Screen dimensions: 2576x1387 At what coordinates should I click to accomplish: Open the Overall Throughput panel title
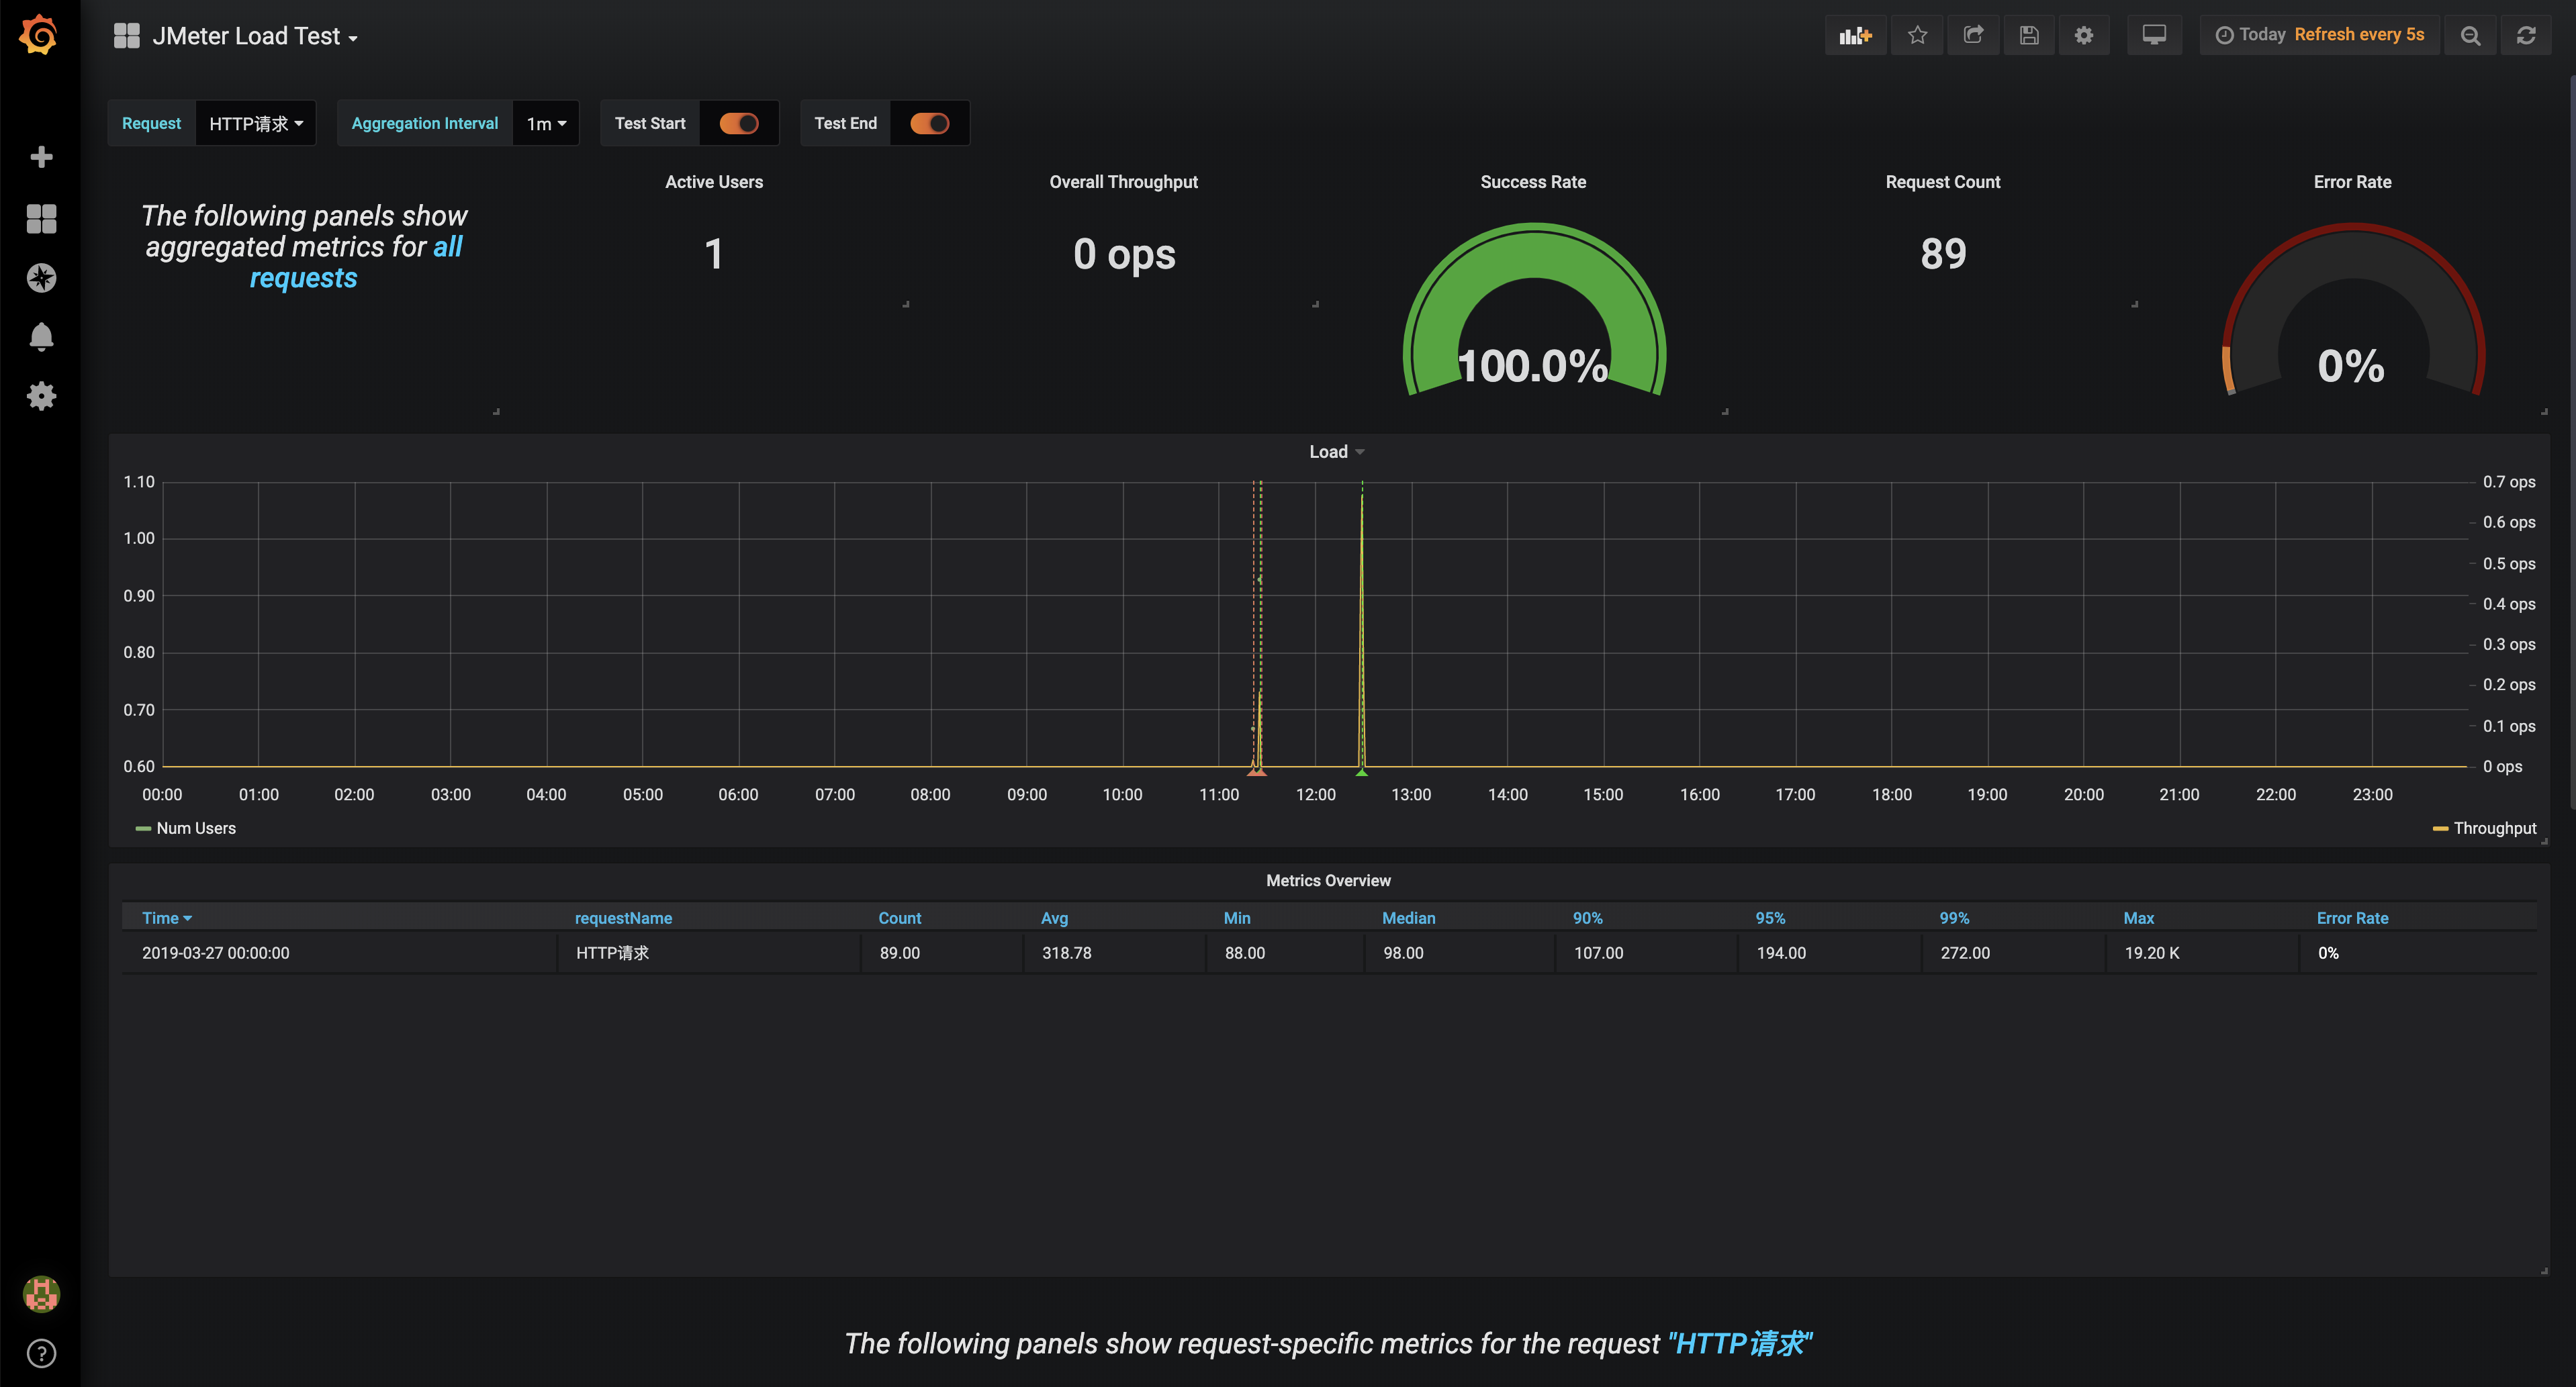[1123, 182]
